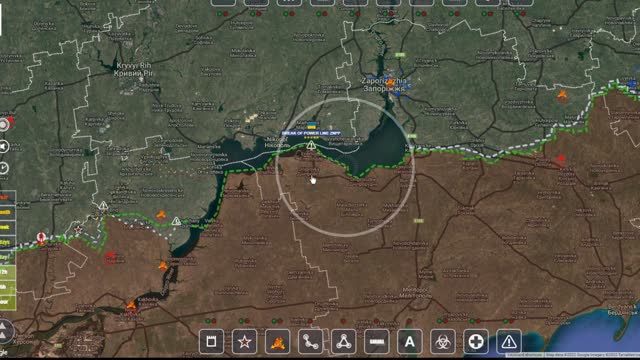Select the triangle polygon tool icon

tap(344, 341)
